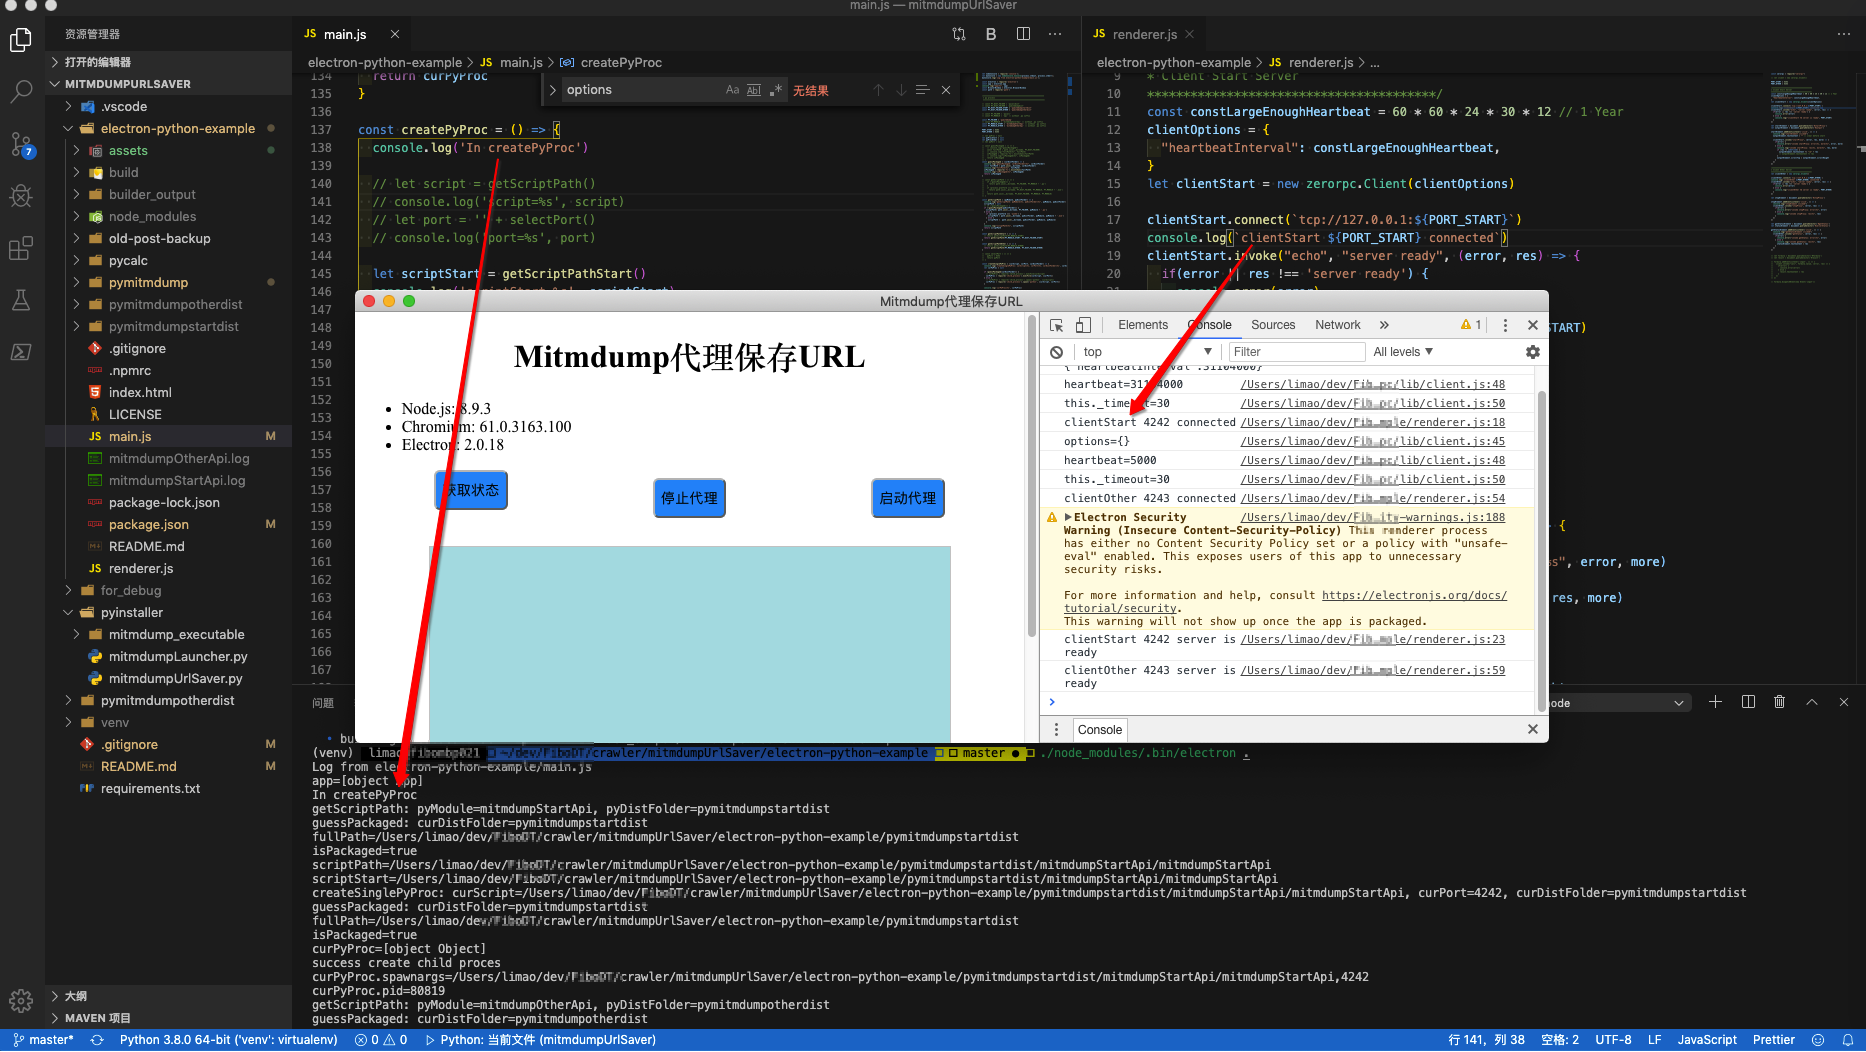This screenshot has height=1052, width=1866.
Task: Click the app window vertical scrollbar
Action: coord(1032,477)
